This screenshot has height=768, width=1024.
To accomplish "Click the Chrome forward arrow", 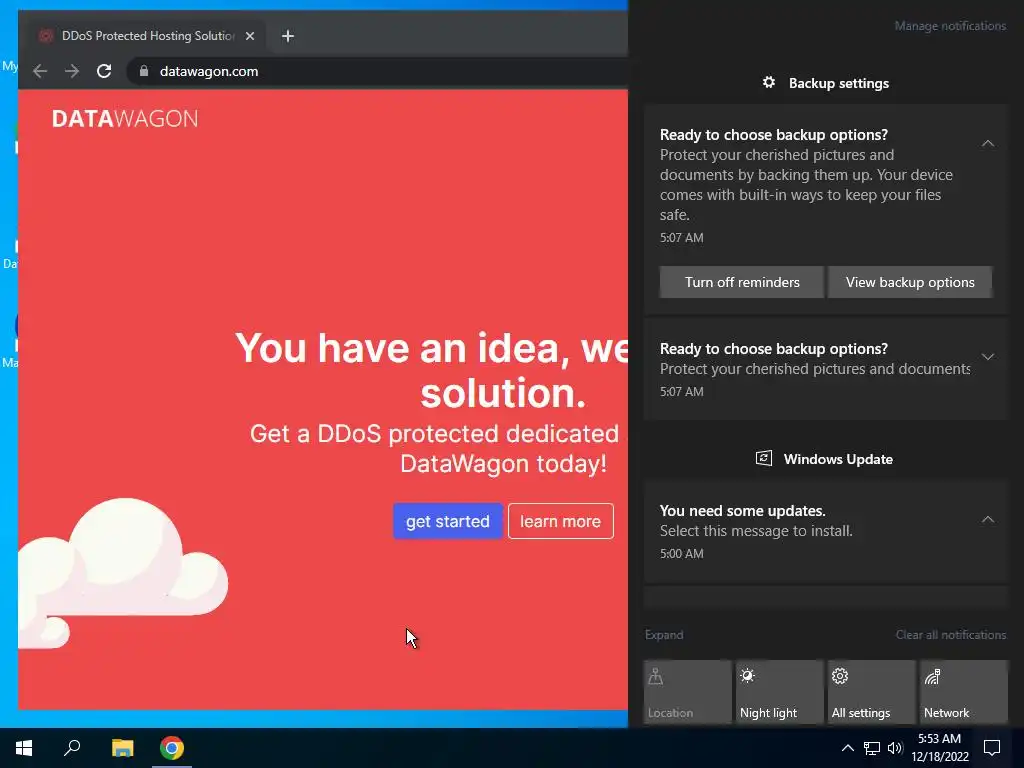I will coord(72,71).
